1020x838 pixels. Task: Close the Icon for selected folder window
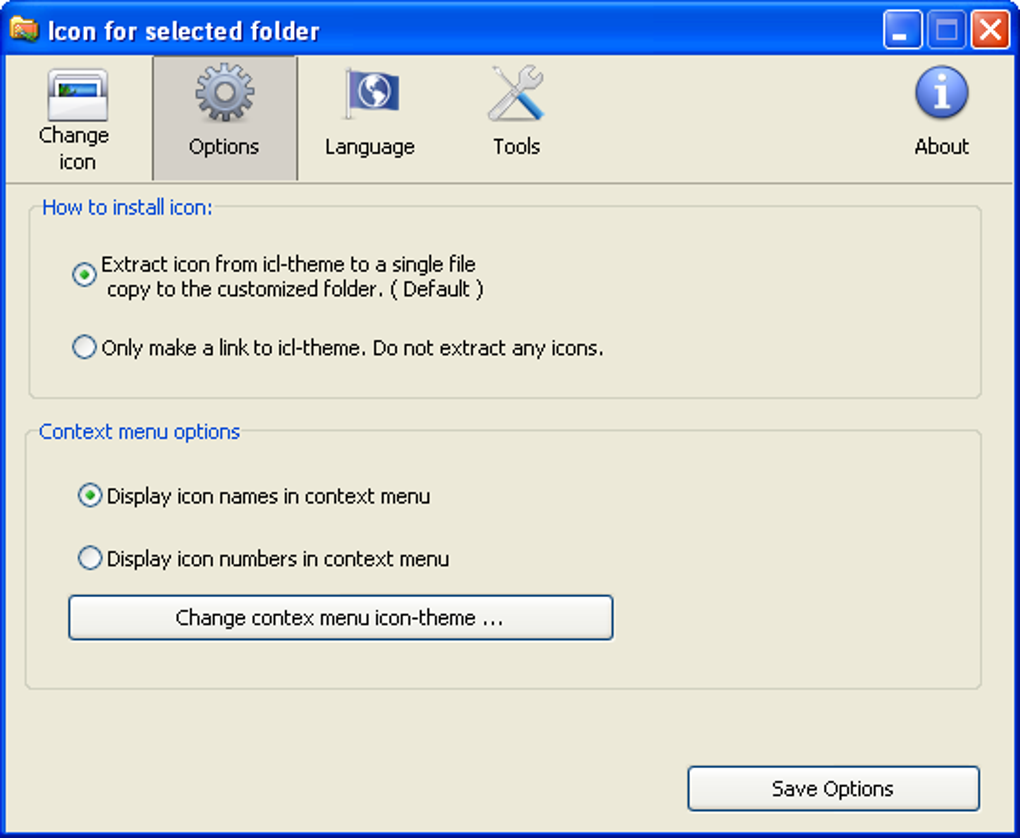pos(990,30)
